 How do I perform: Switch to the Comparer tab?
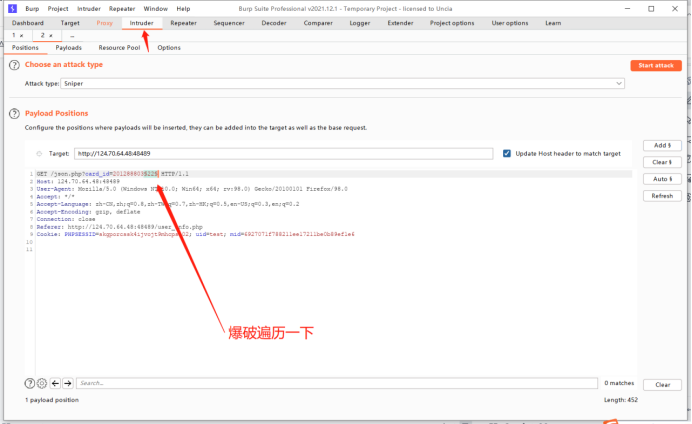318,23
